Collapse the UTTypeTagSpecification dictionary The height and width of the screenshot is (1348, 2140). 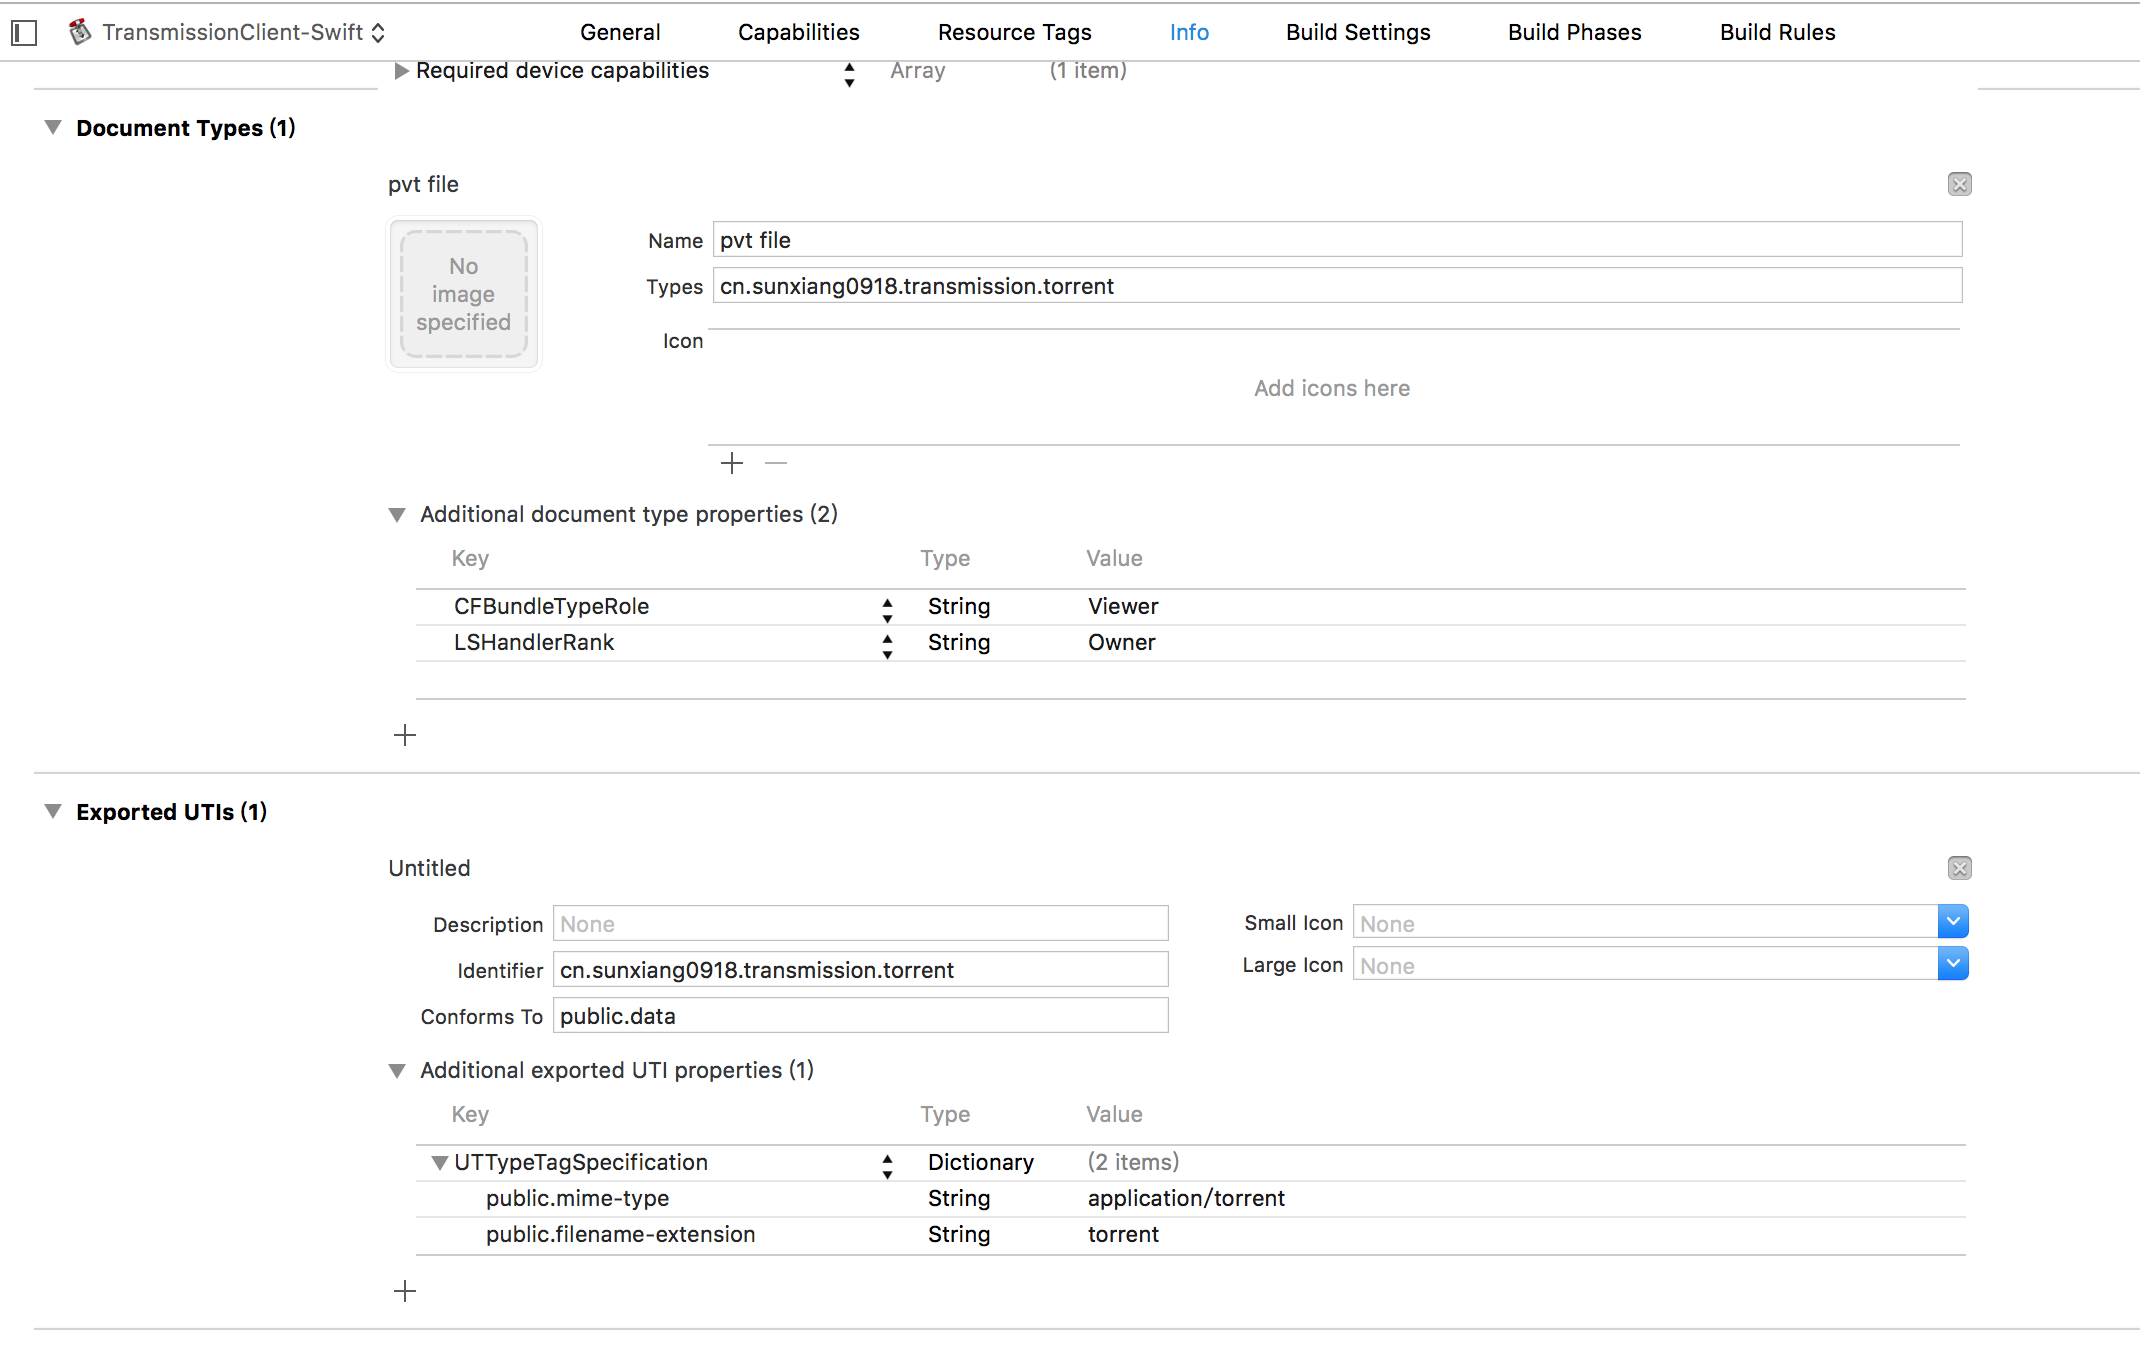point(439,1163)
